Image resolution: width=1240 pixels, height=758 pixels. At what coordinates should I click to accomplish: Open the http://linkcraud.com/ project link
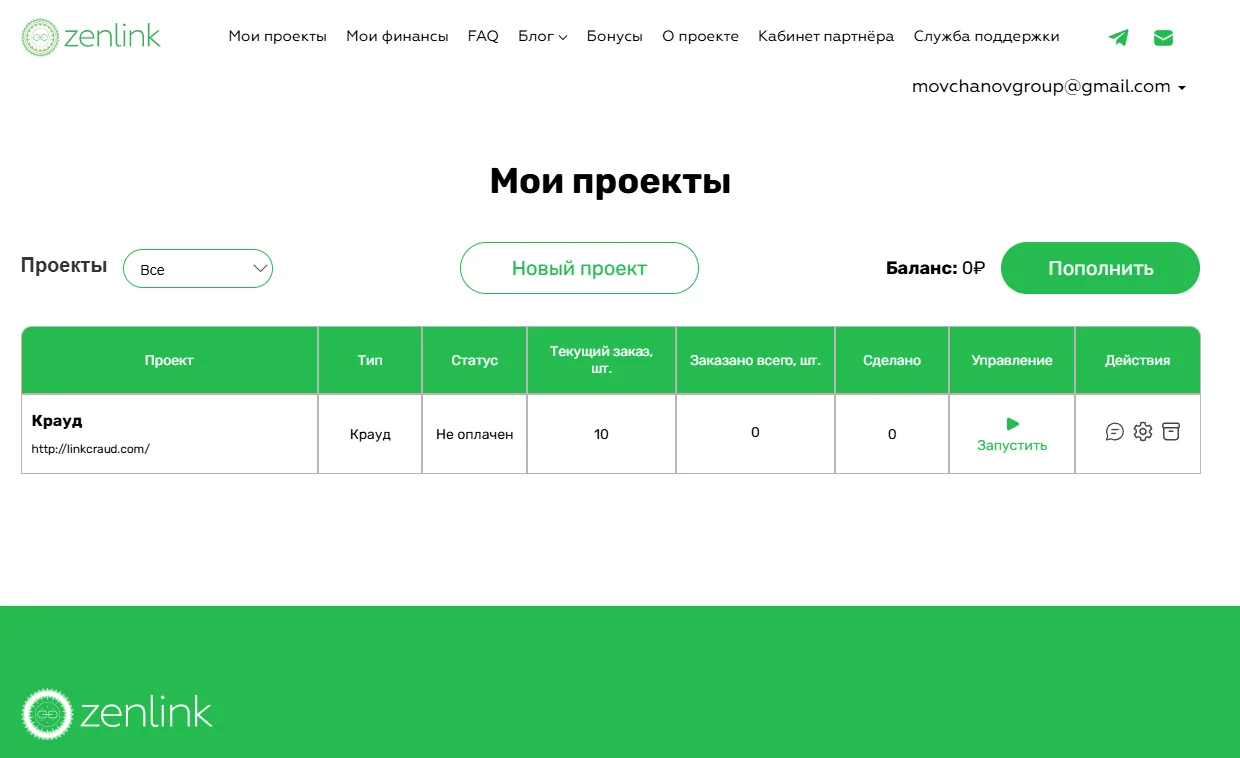pyautogui.click(x=91, y=449)
